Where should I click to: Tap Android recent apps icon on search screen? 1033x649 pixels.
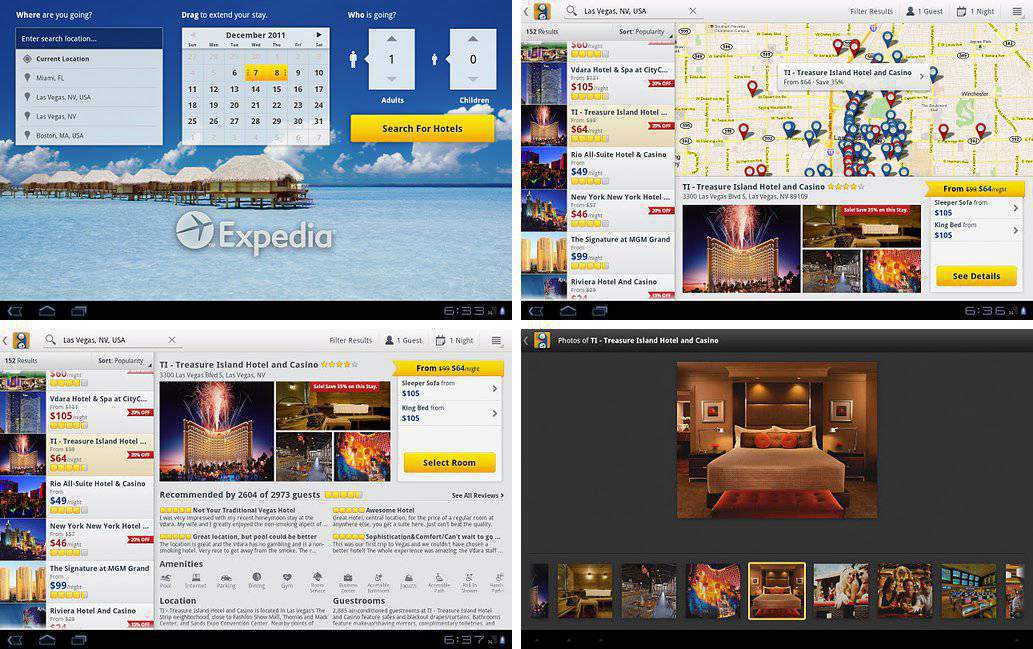click(x=78, y=310)
